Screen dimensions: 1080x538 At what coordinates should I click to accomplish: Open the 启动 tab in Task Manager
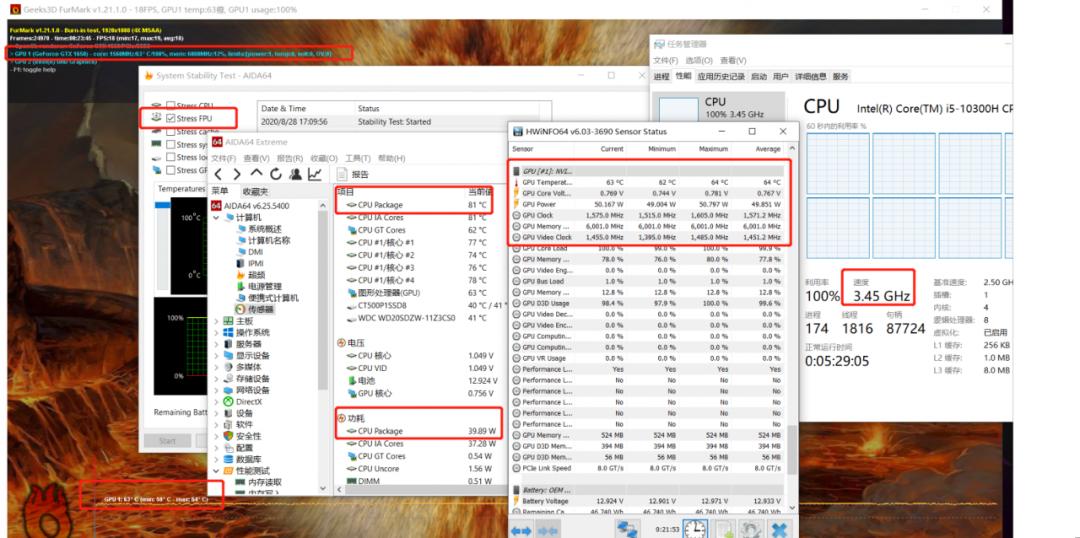point(758,76)
